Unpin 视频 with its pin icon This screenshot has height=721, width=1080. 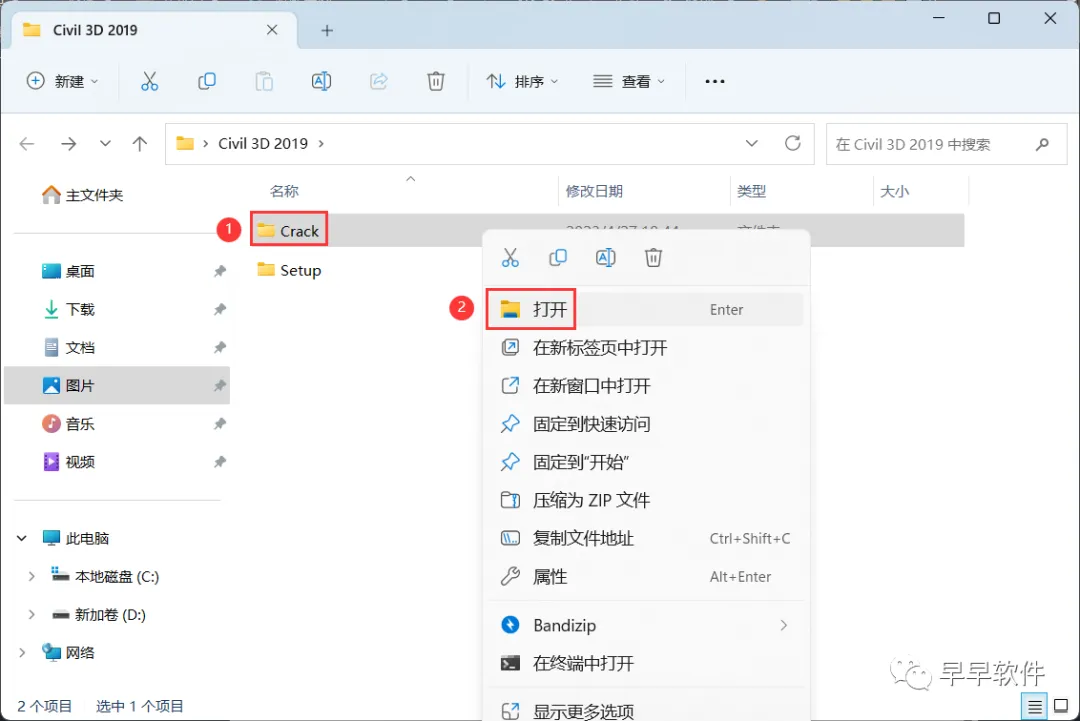(x=220, y=461)
